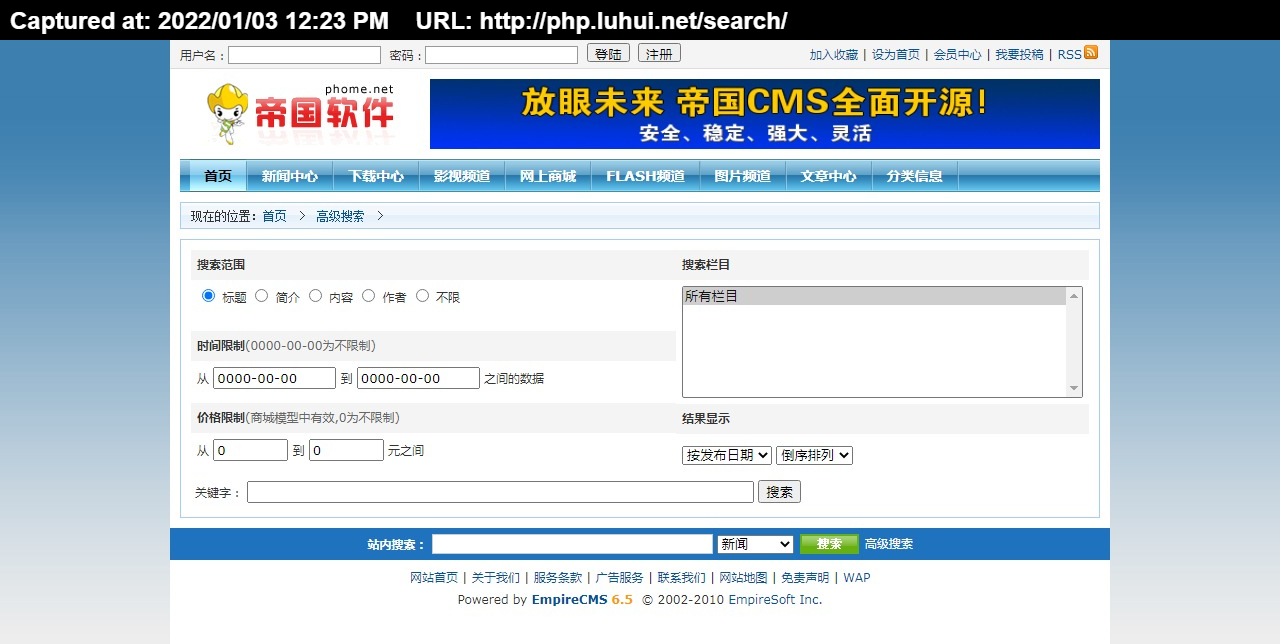Open the 倒序排列 order dropdown
Image resolution: width=1280 pixels, height=644 pixels.
coord(814,455)
